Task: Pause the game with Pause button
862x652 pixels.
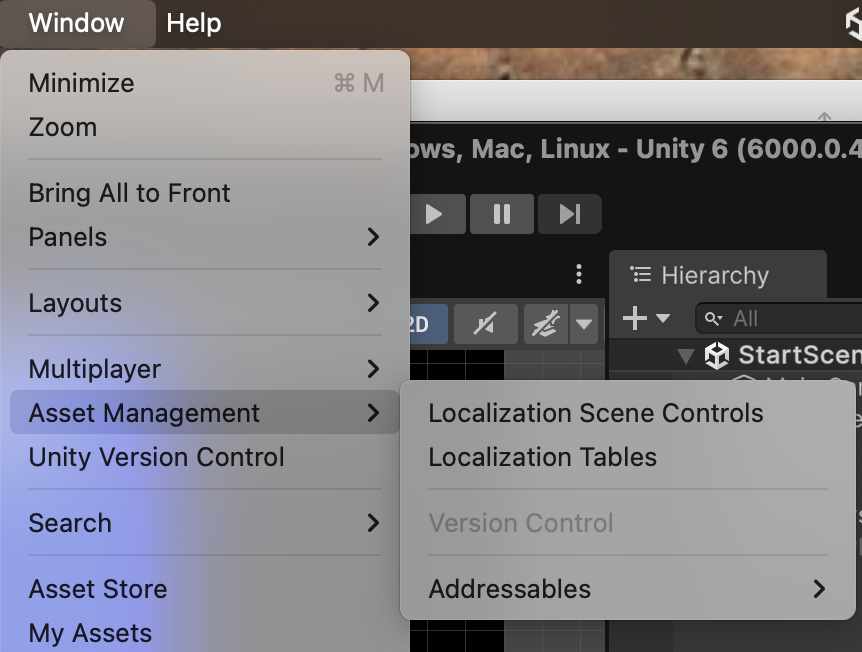Action: (x=502, y=214)
